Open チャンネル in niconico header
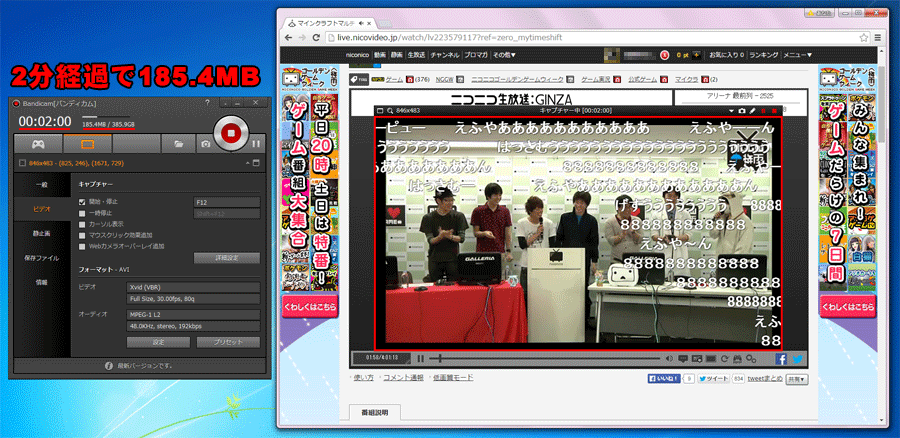The width and height of the screenshot is (900, 438). pyautogui.click(x=445, y=55)
